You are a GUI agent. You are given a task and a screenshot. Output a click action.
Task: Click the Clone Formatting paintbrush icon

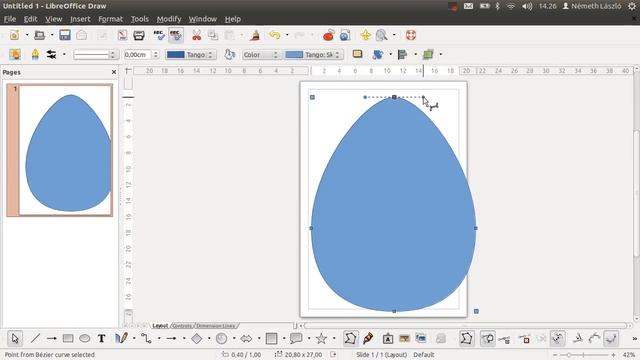(255, 35)
